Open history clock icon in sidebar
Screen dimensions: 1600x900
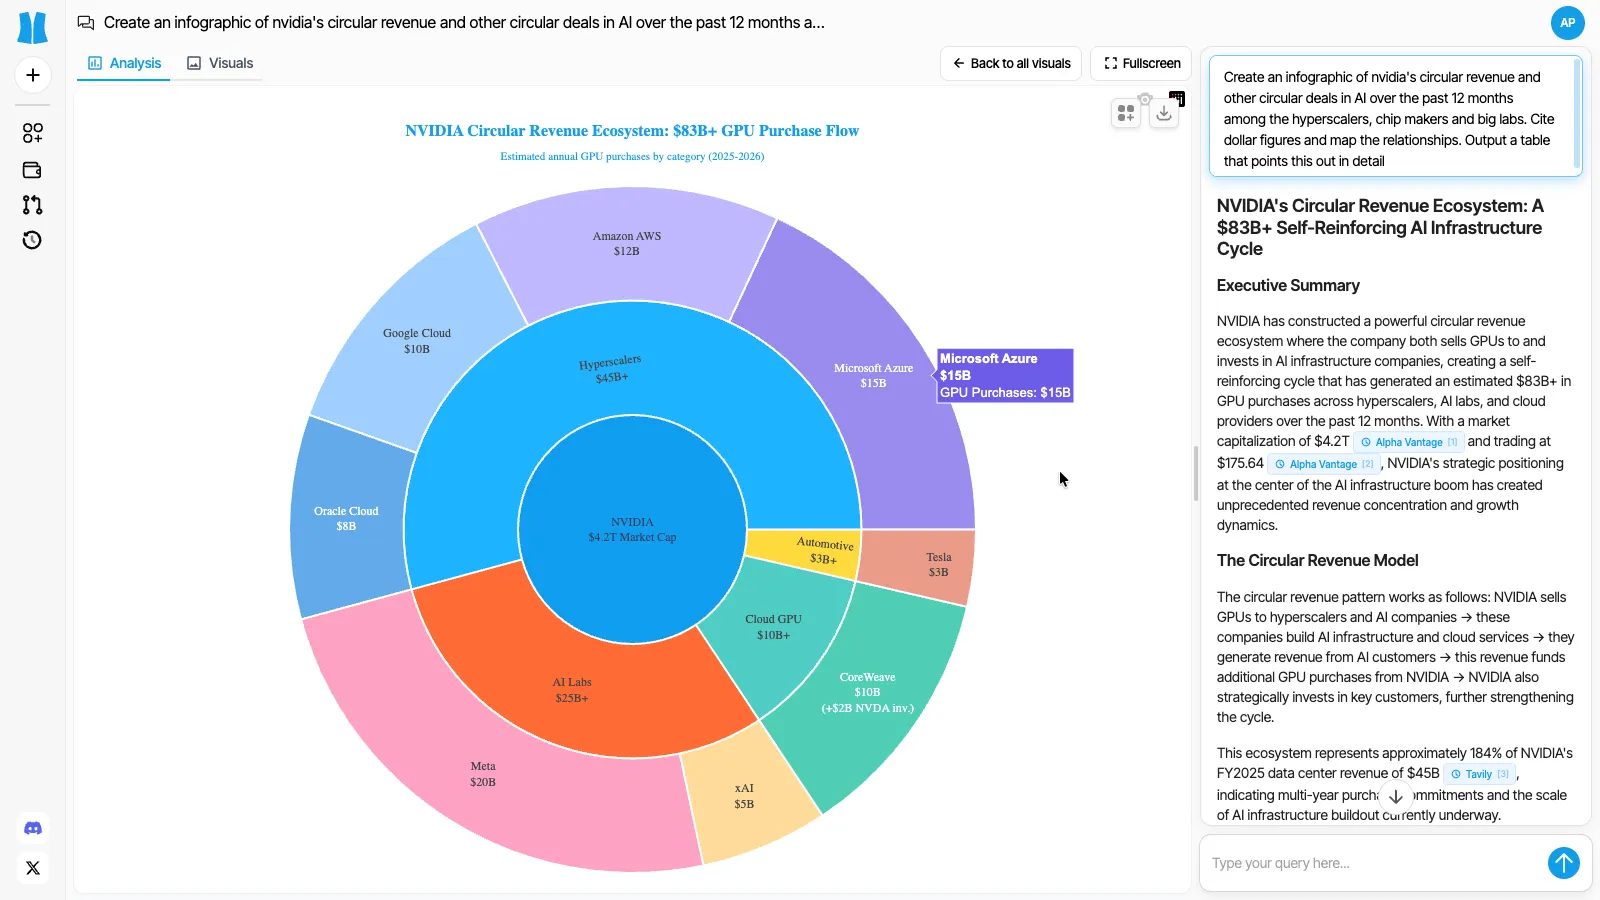coord(32,240)
